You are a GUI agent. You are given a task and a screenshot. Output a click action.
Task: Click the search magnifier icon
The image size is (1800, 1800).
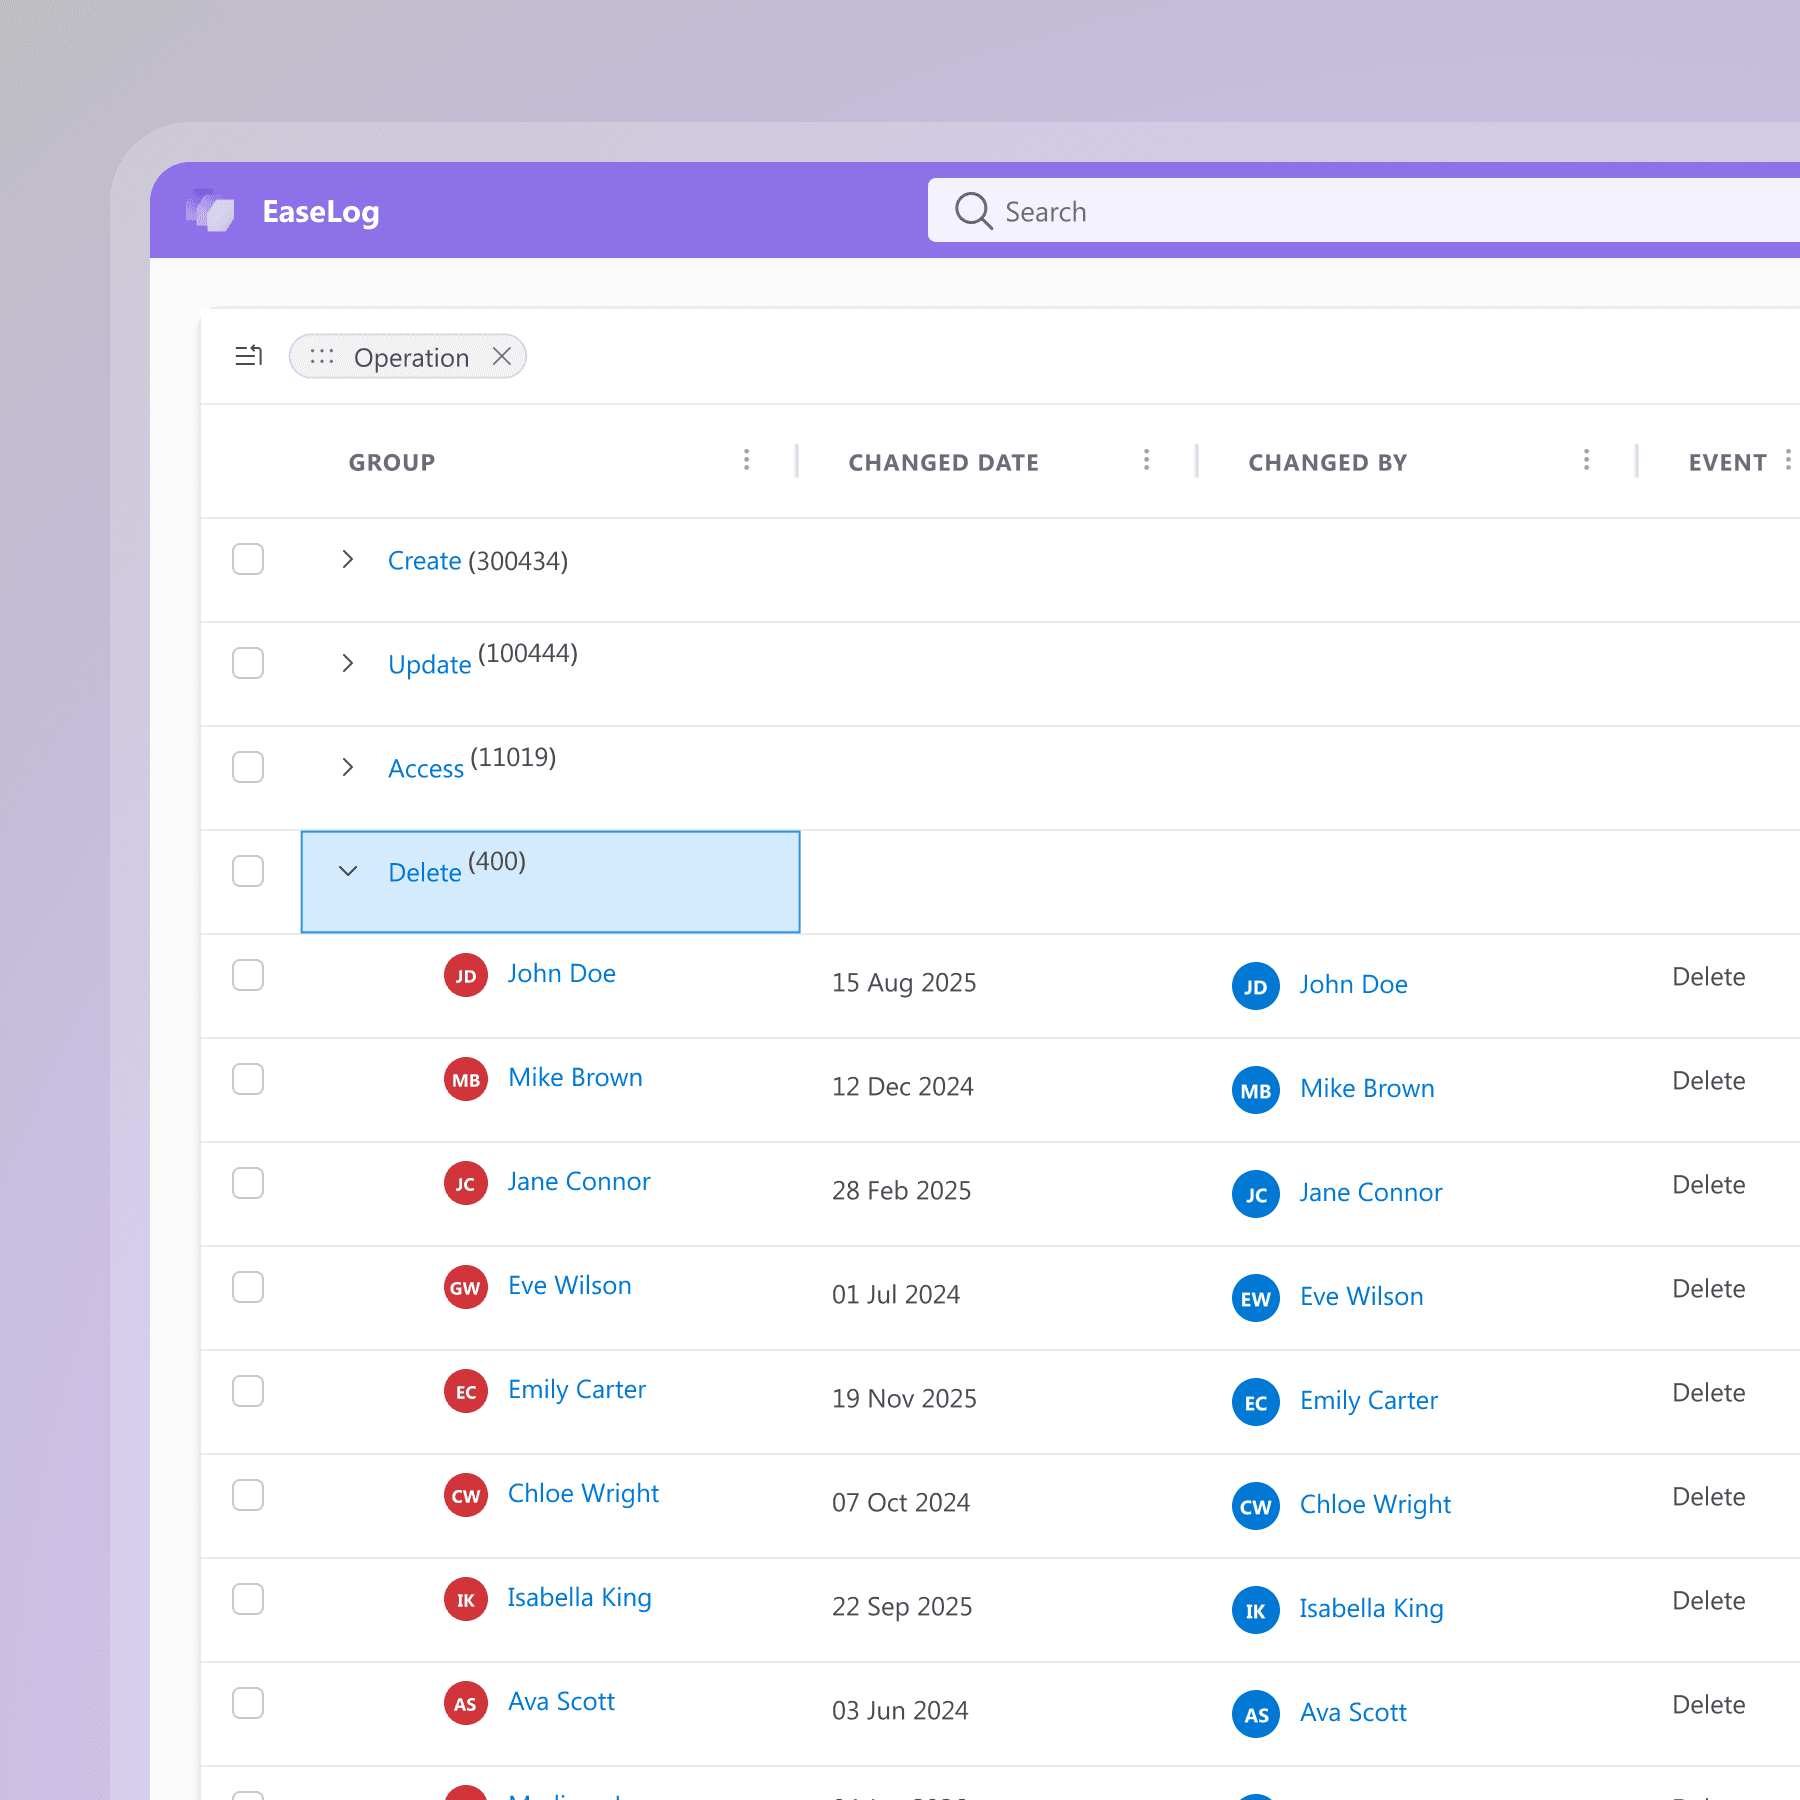pos(973,211)
